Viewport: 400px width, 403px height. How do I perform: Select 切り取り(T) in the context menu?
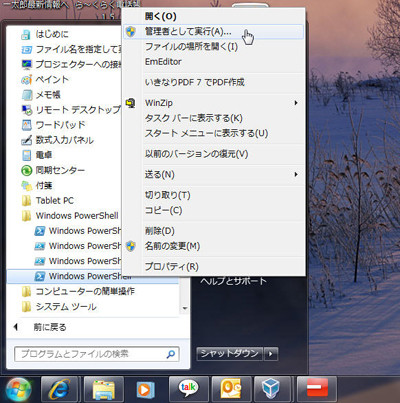point(213,195)
